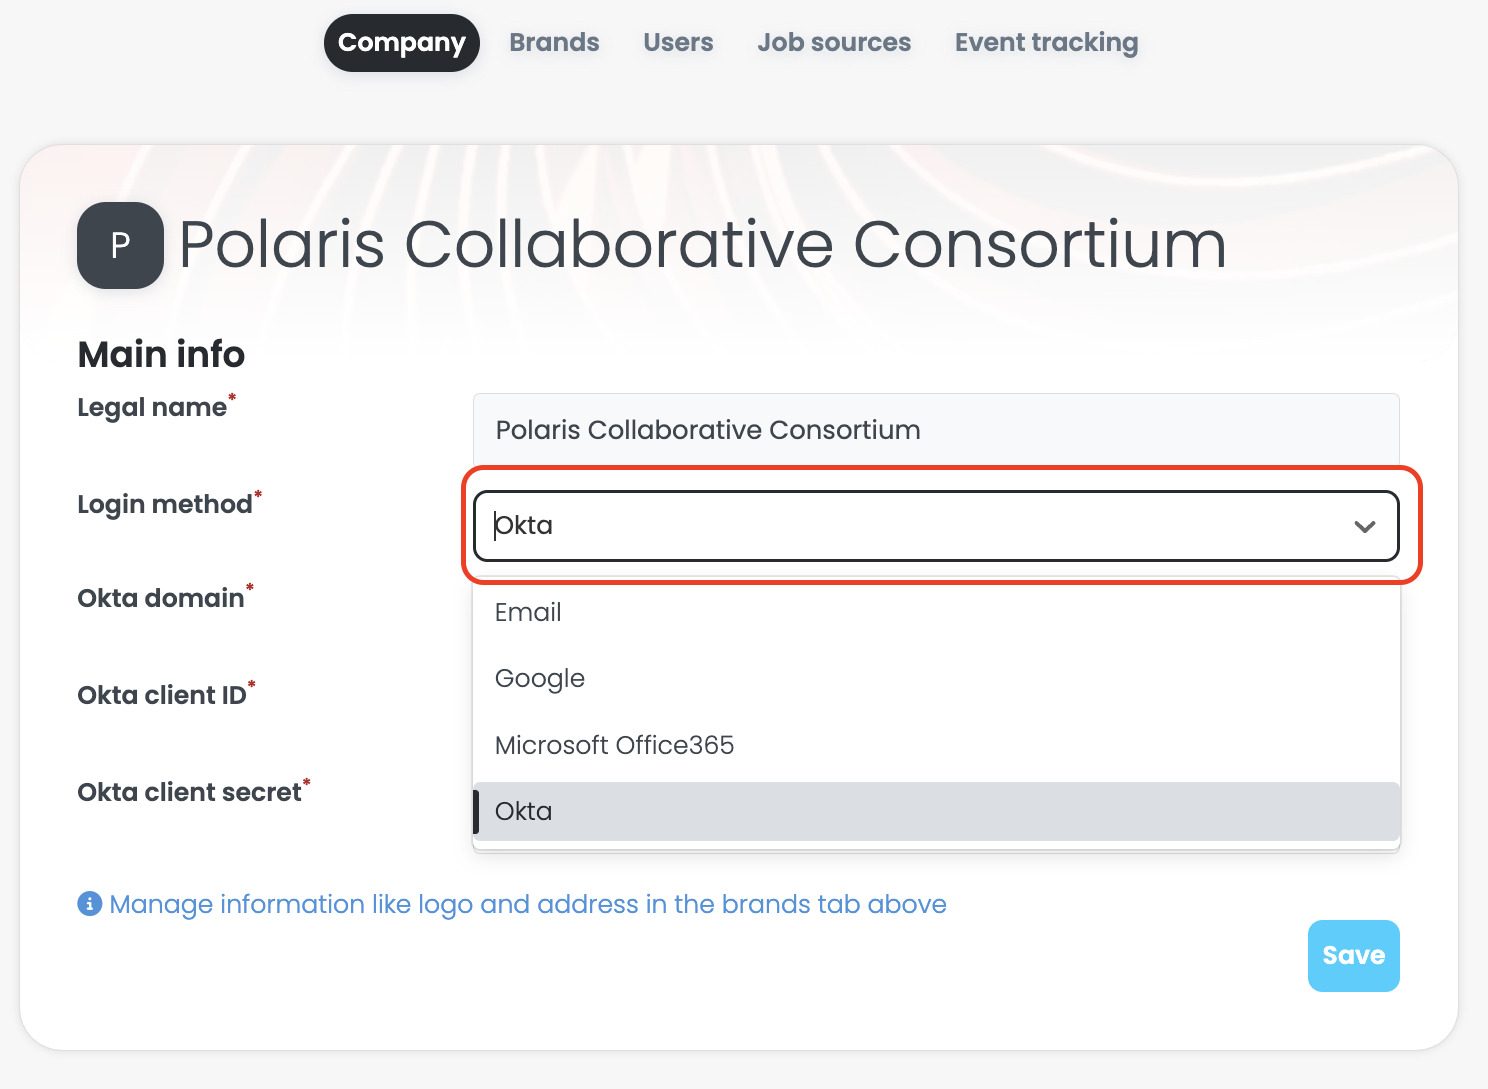Image resolution: width=1488 pixels, height=1089 pixels.
Task: Go to the Job sources tab
Action: [x=834, y=42]
